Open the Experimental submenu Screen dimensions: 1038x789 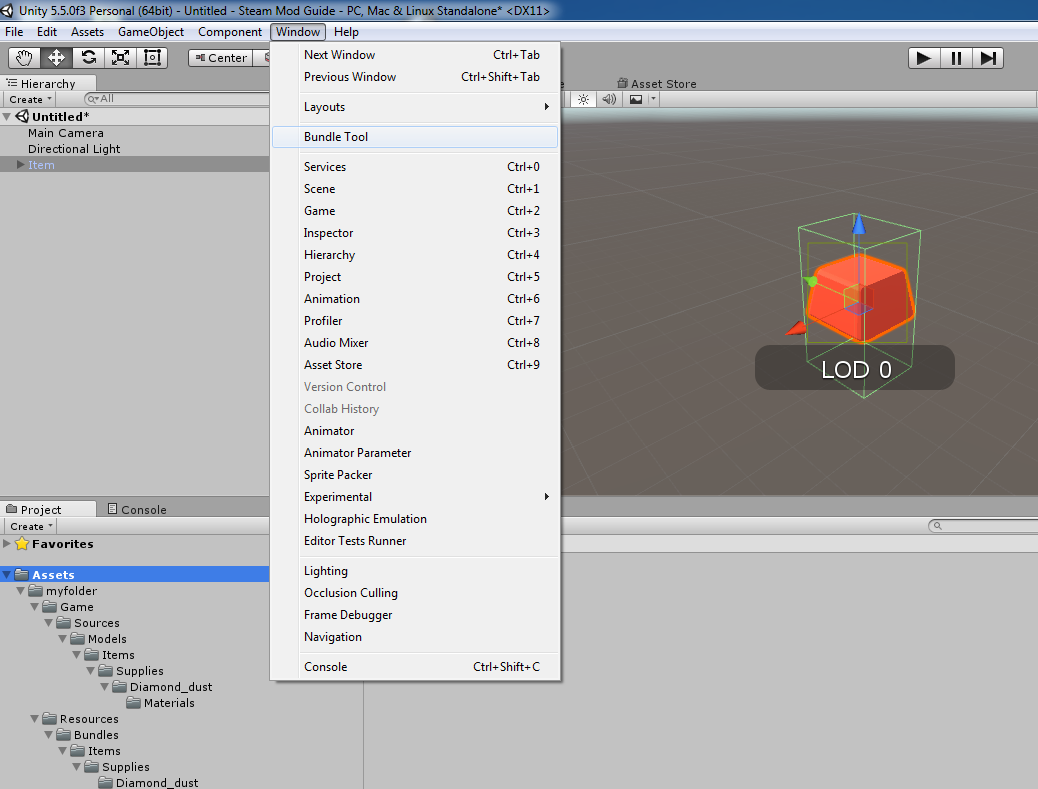coord(415,496)
